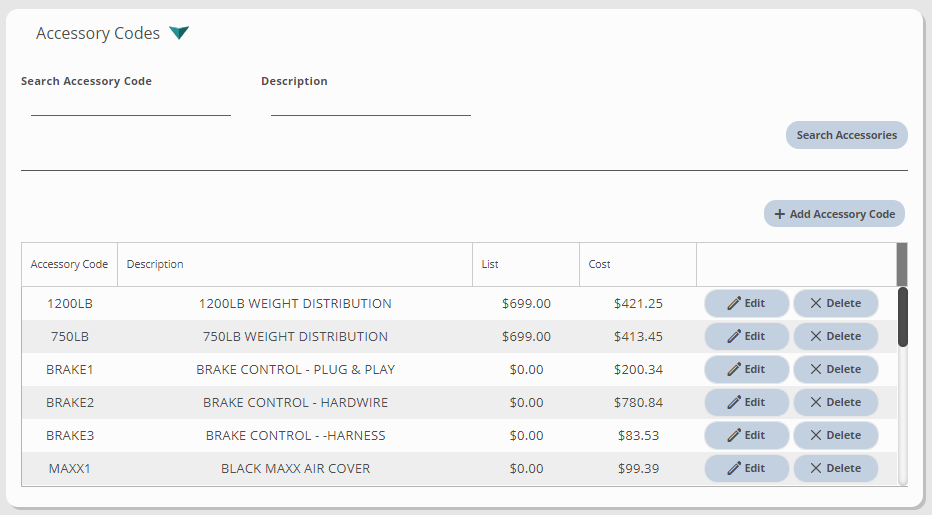Click description 1200LB WEIGHT DISTRIBUTION
Screen dimensions: 932x515
pyautogui.click(x=295, y=303)
